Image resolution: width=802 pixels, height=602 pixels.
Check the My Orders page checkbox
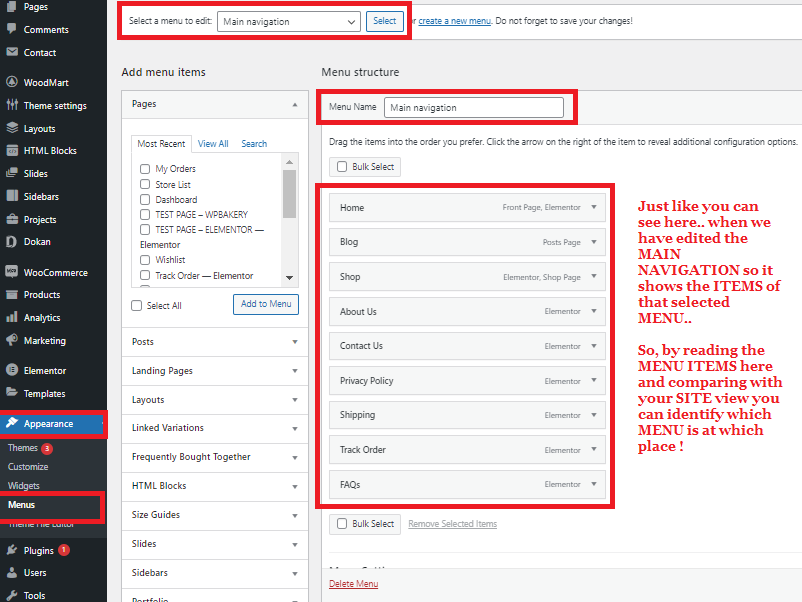click(x=145, y=169)
